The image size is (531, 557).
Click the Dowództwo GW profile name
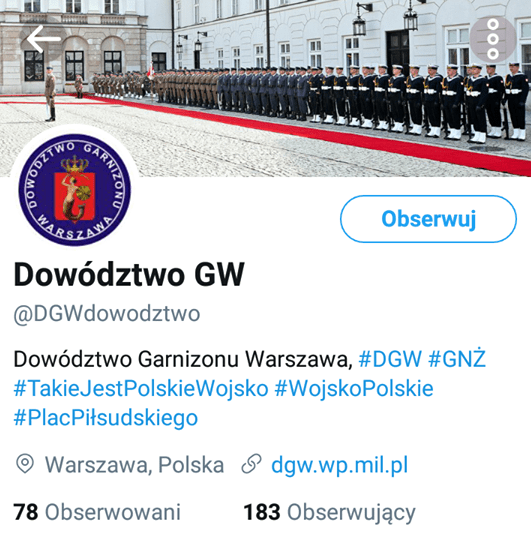[129, 274]
